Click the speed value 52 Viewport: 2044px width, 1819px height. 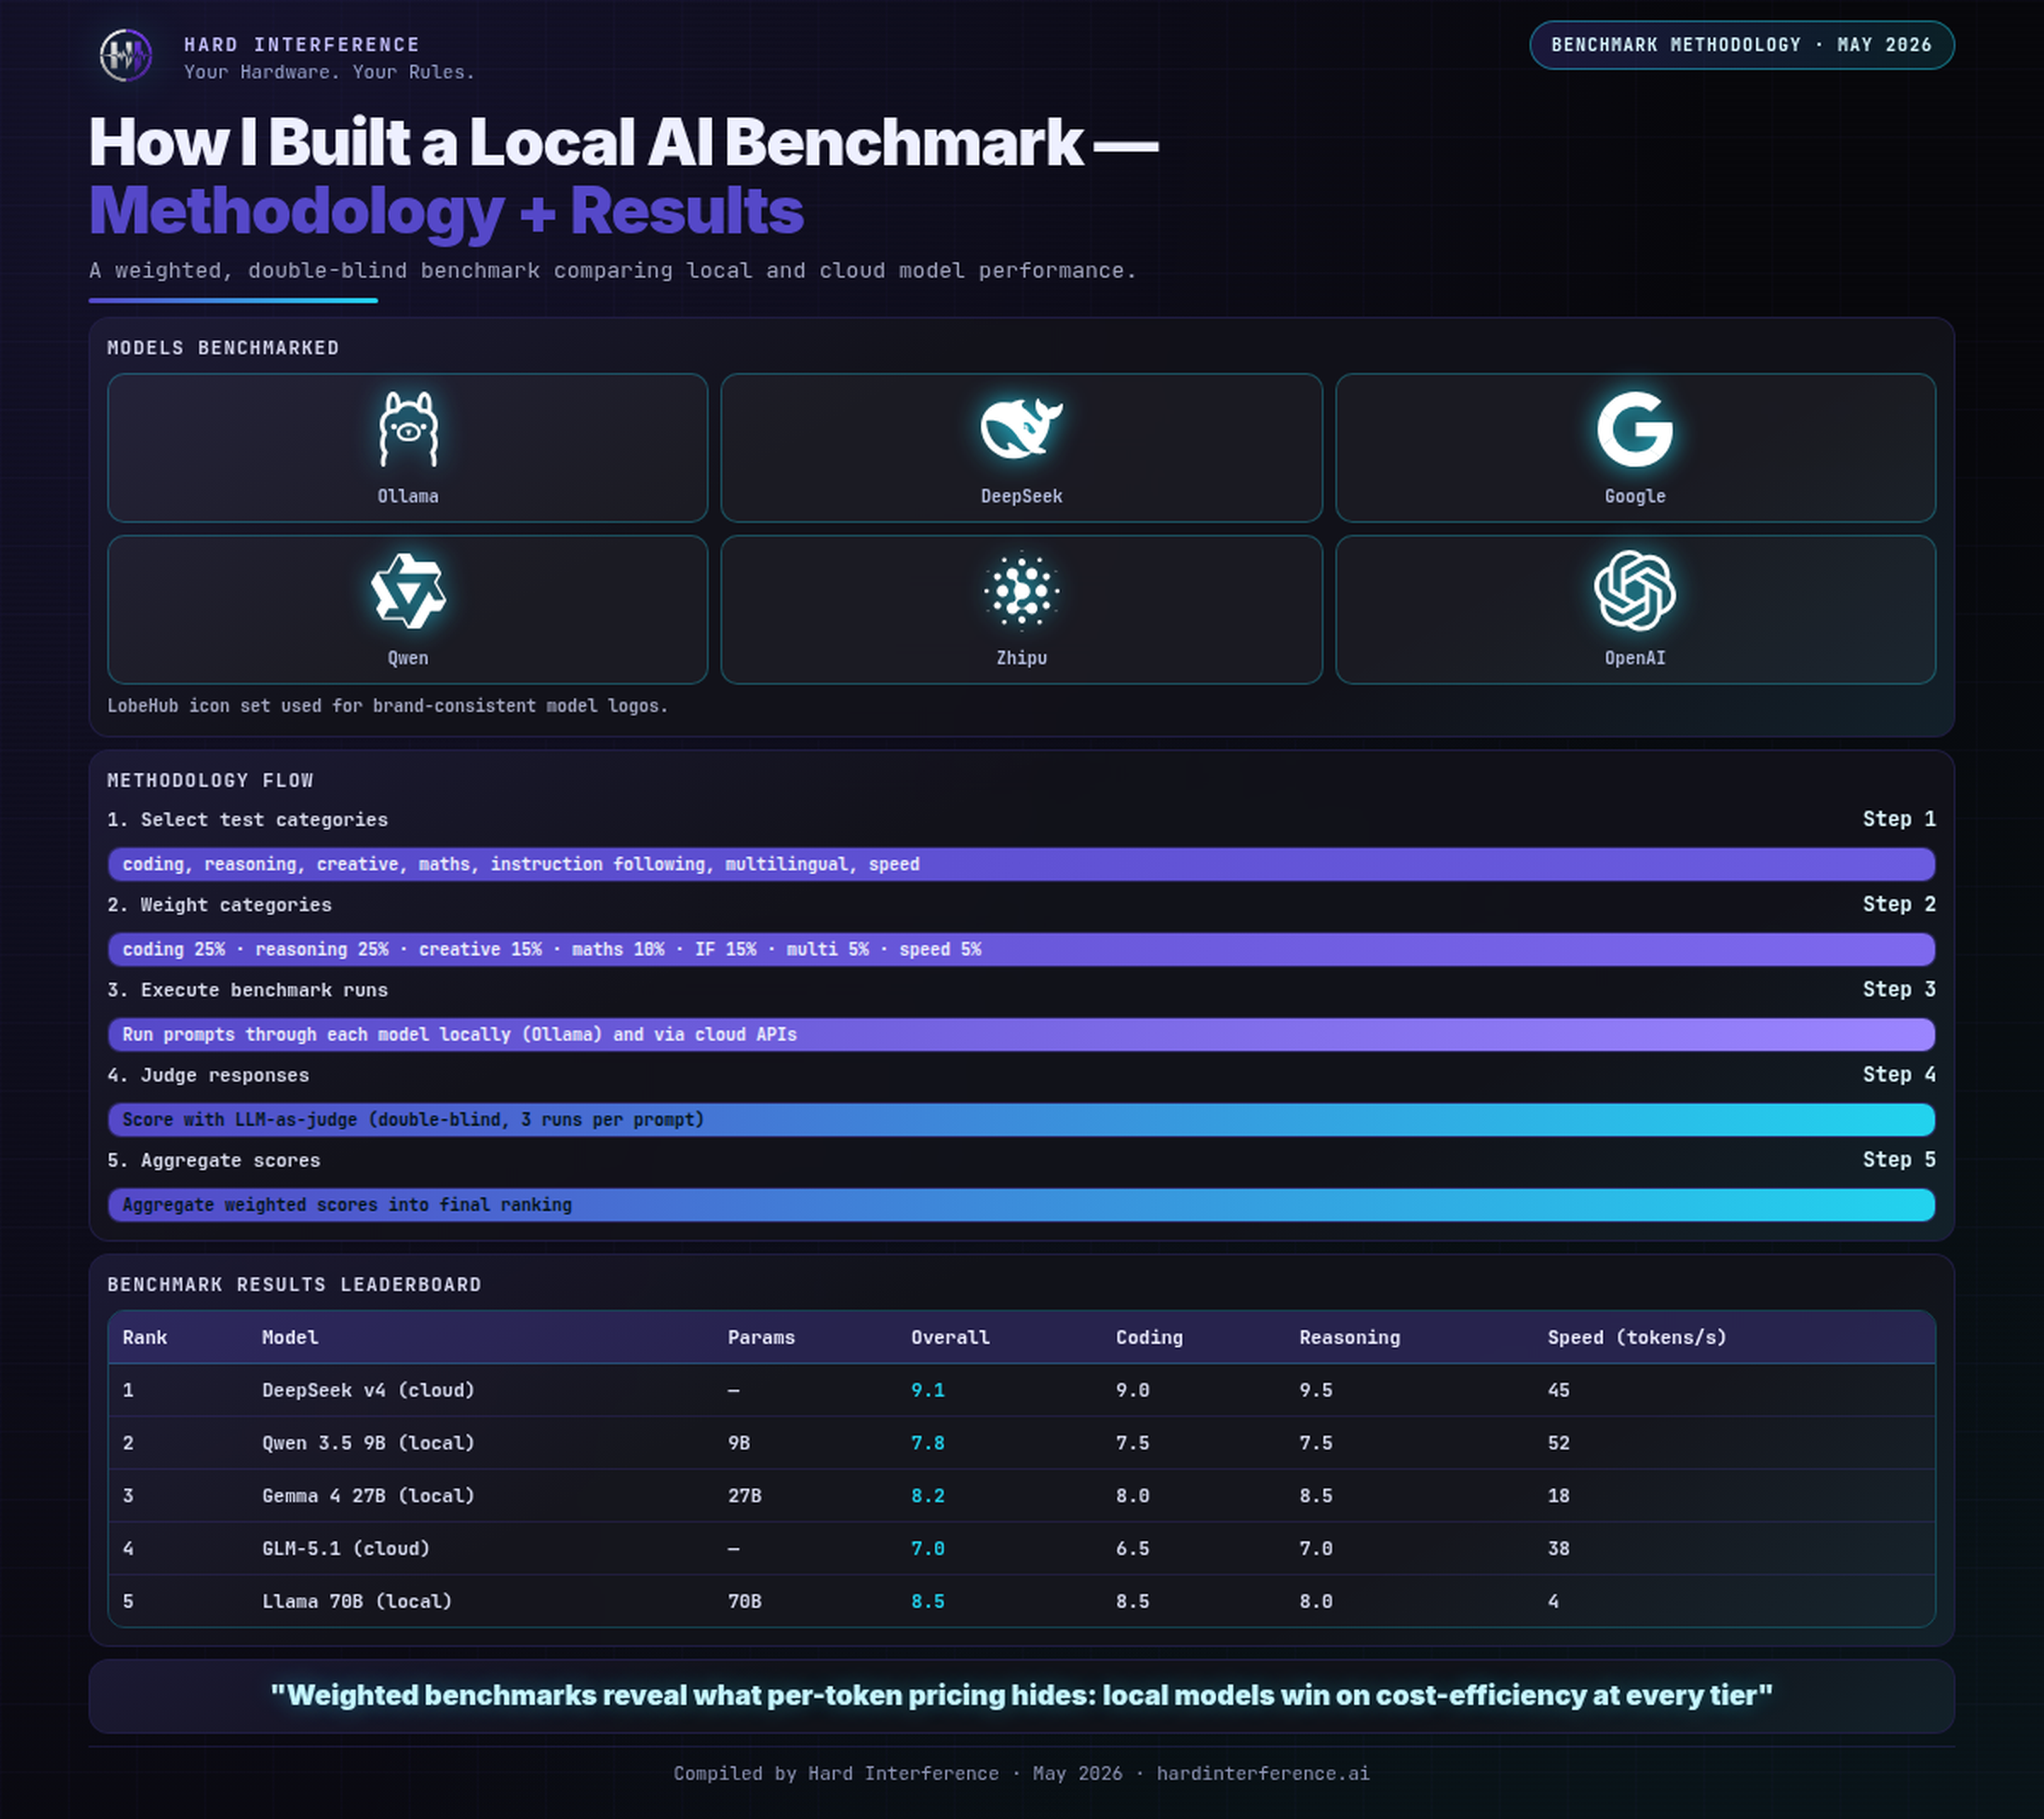point(1558,1443)
